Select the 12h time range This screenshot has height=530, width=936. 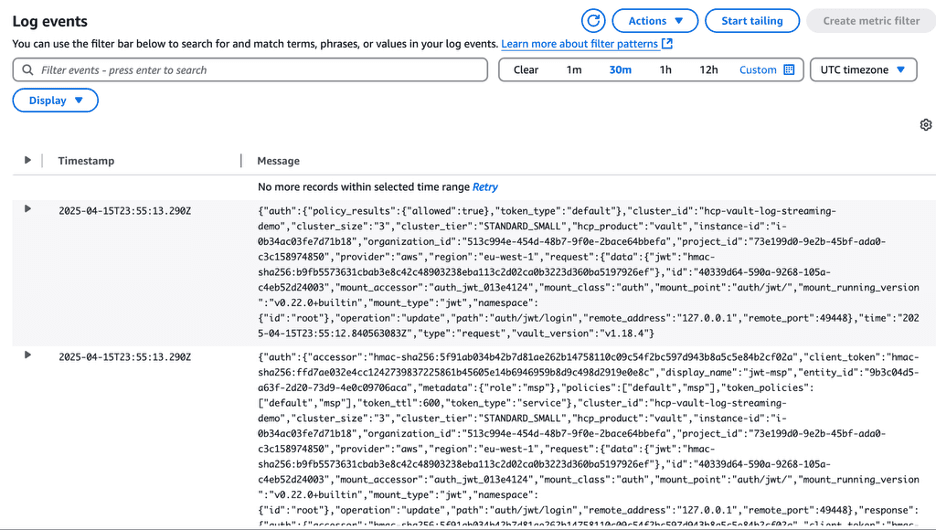tap(708, 70)
